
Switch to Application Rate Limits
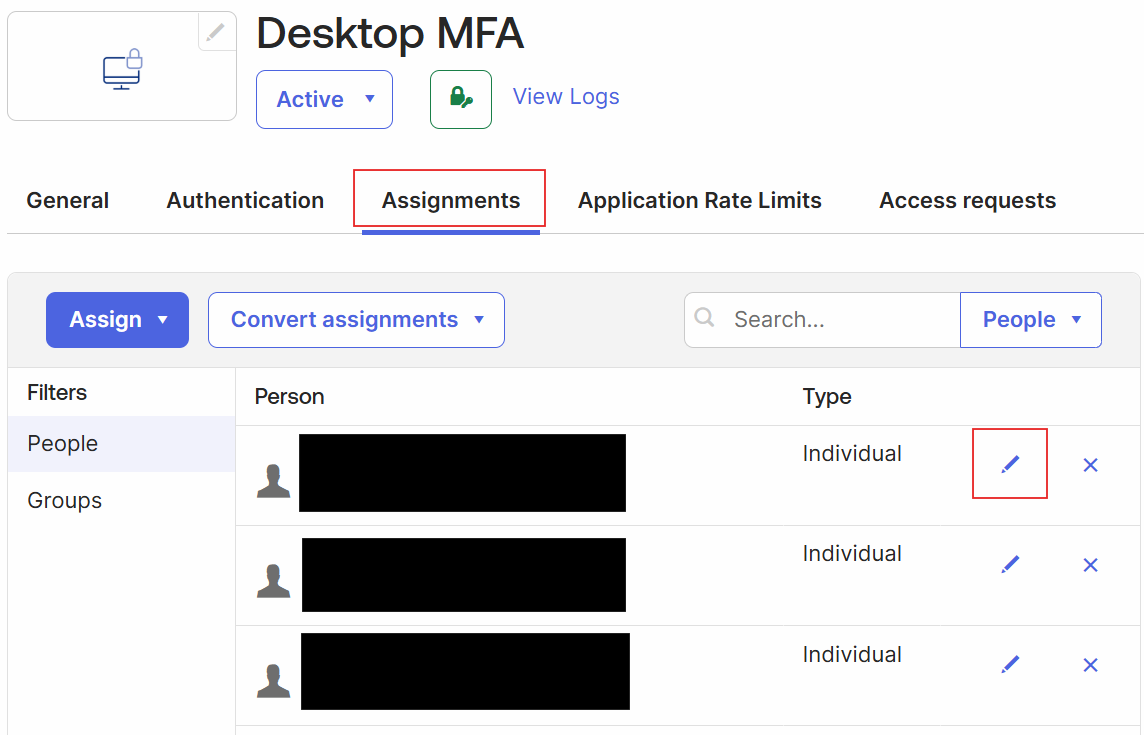(x=699, y=200)
